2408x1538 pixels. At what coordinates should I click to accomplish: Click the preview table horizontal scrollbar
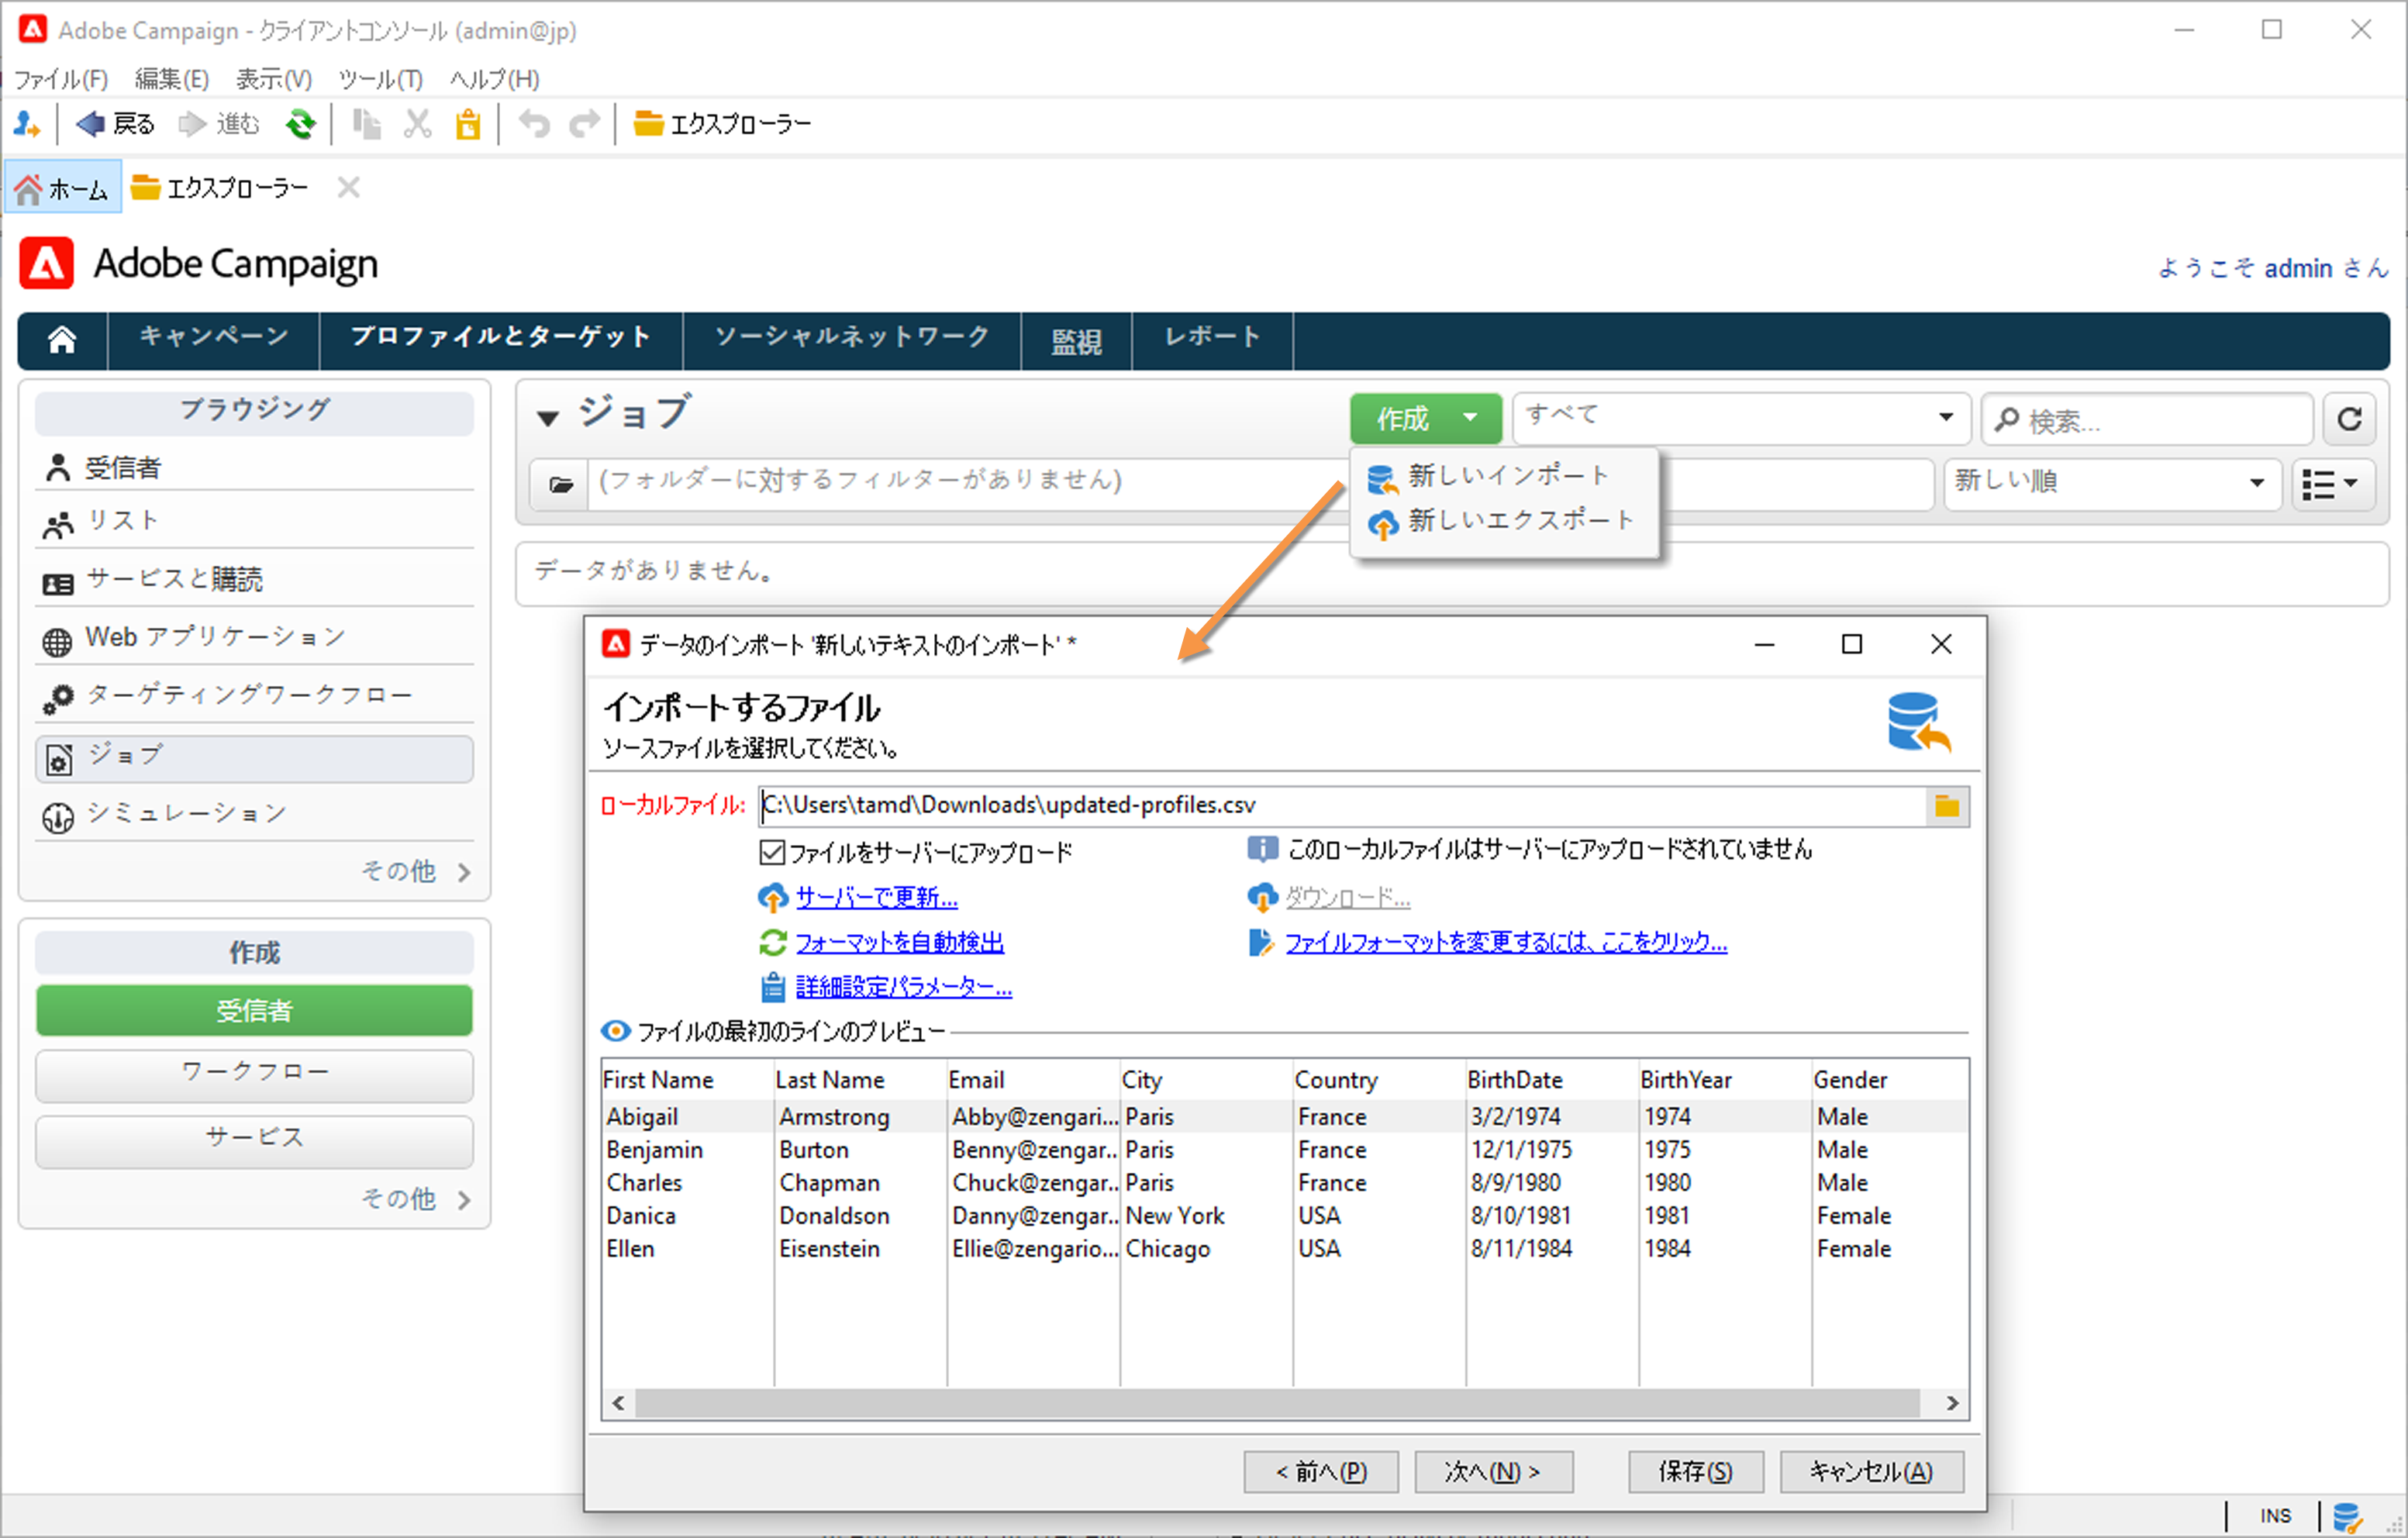click(x=1276, y=1403)
